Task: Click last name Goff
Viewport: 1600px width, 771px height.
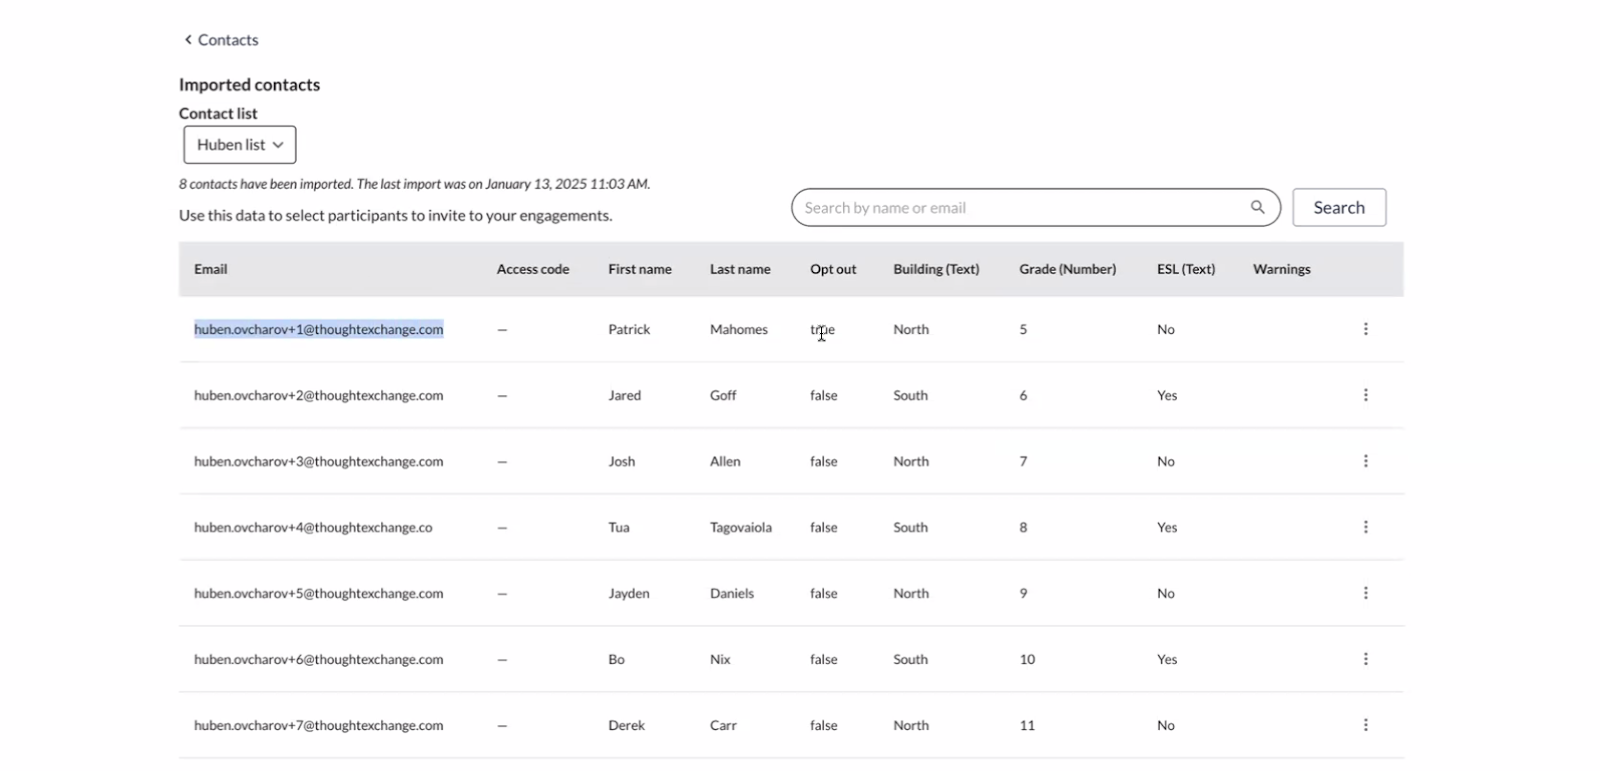Action: coord(723,395)
